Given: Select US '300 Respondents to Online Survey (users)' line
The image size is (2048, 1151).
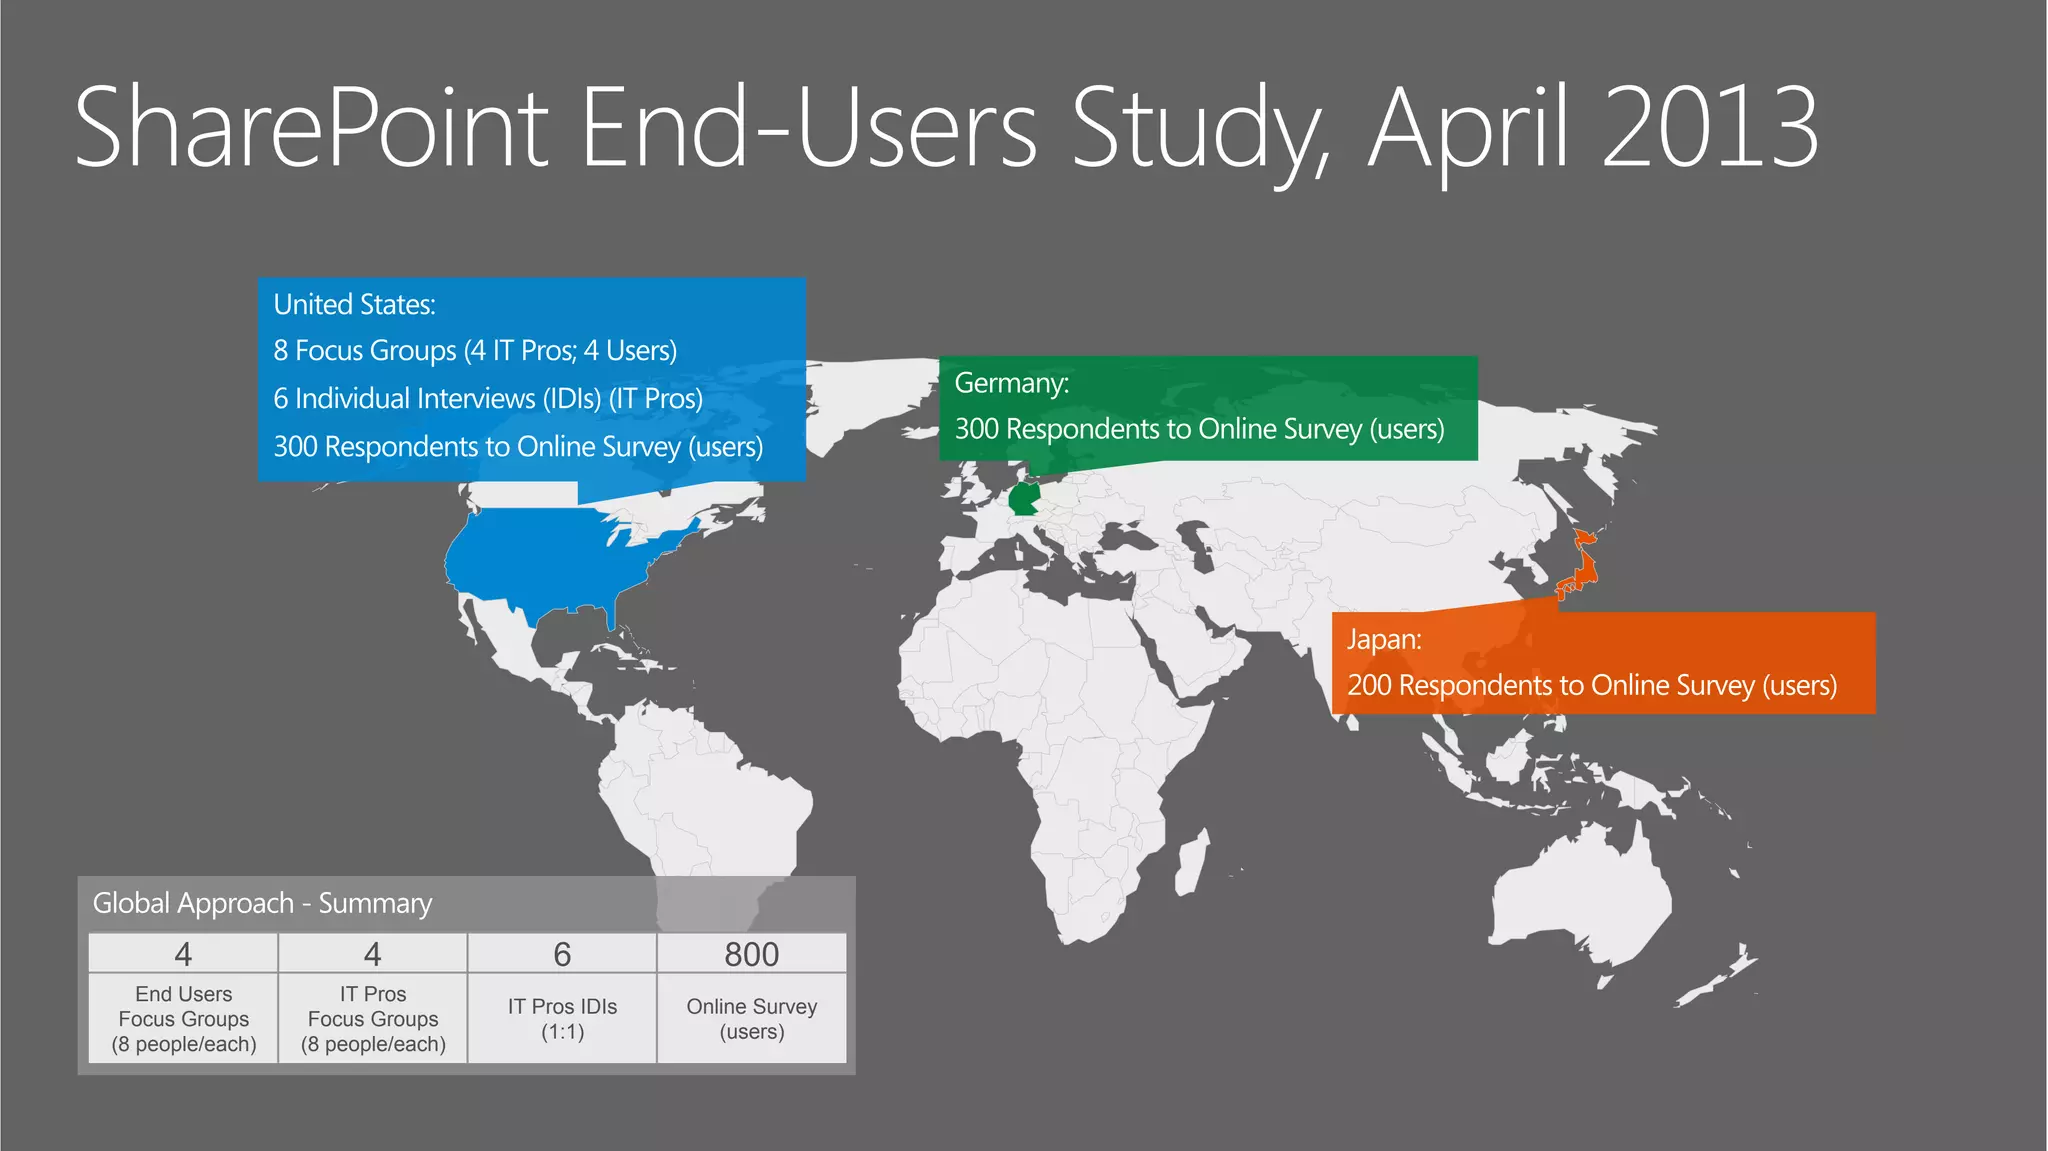Looking at the screenshot, I should (x=518, y=447).
